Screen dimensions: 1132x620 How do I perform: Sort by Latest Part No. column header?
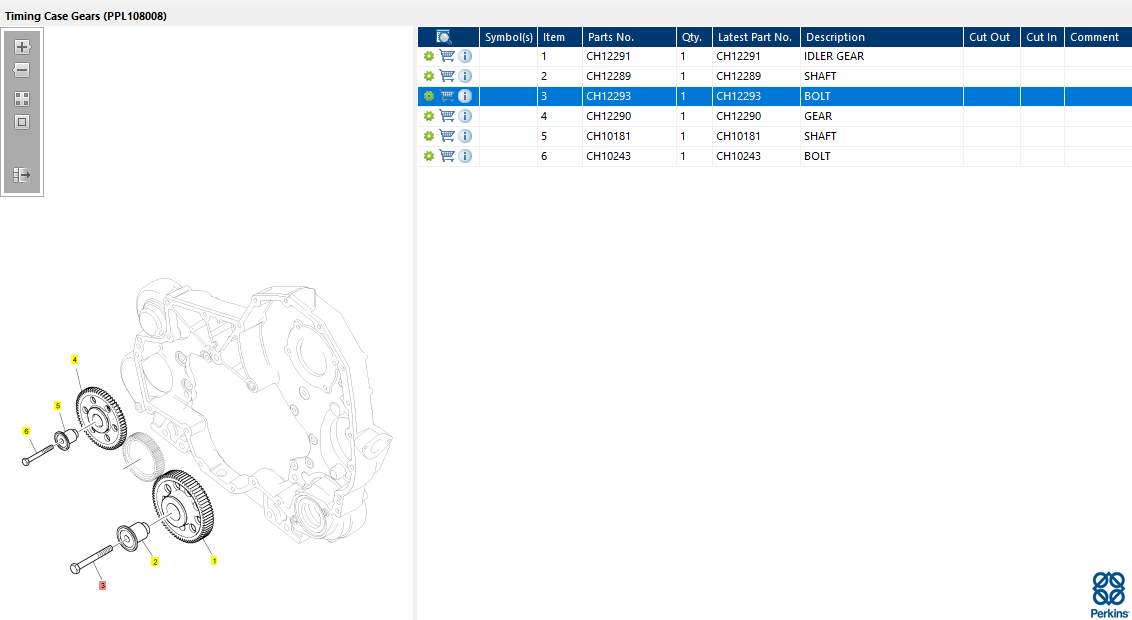click(756, 37)
